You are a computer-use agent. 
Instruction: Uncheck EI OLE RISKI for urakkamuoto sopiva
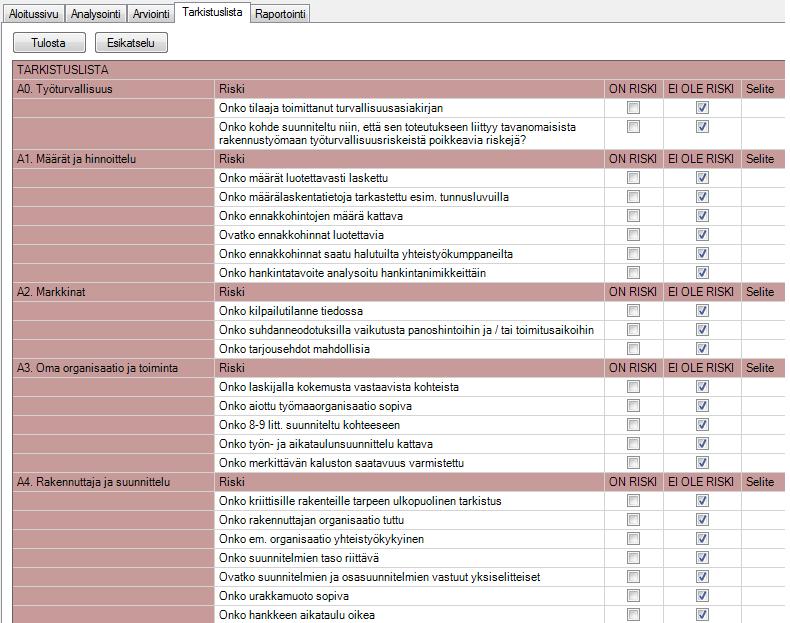[702, 596]
